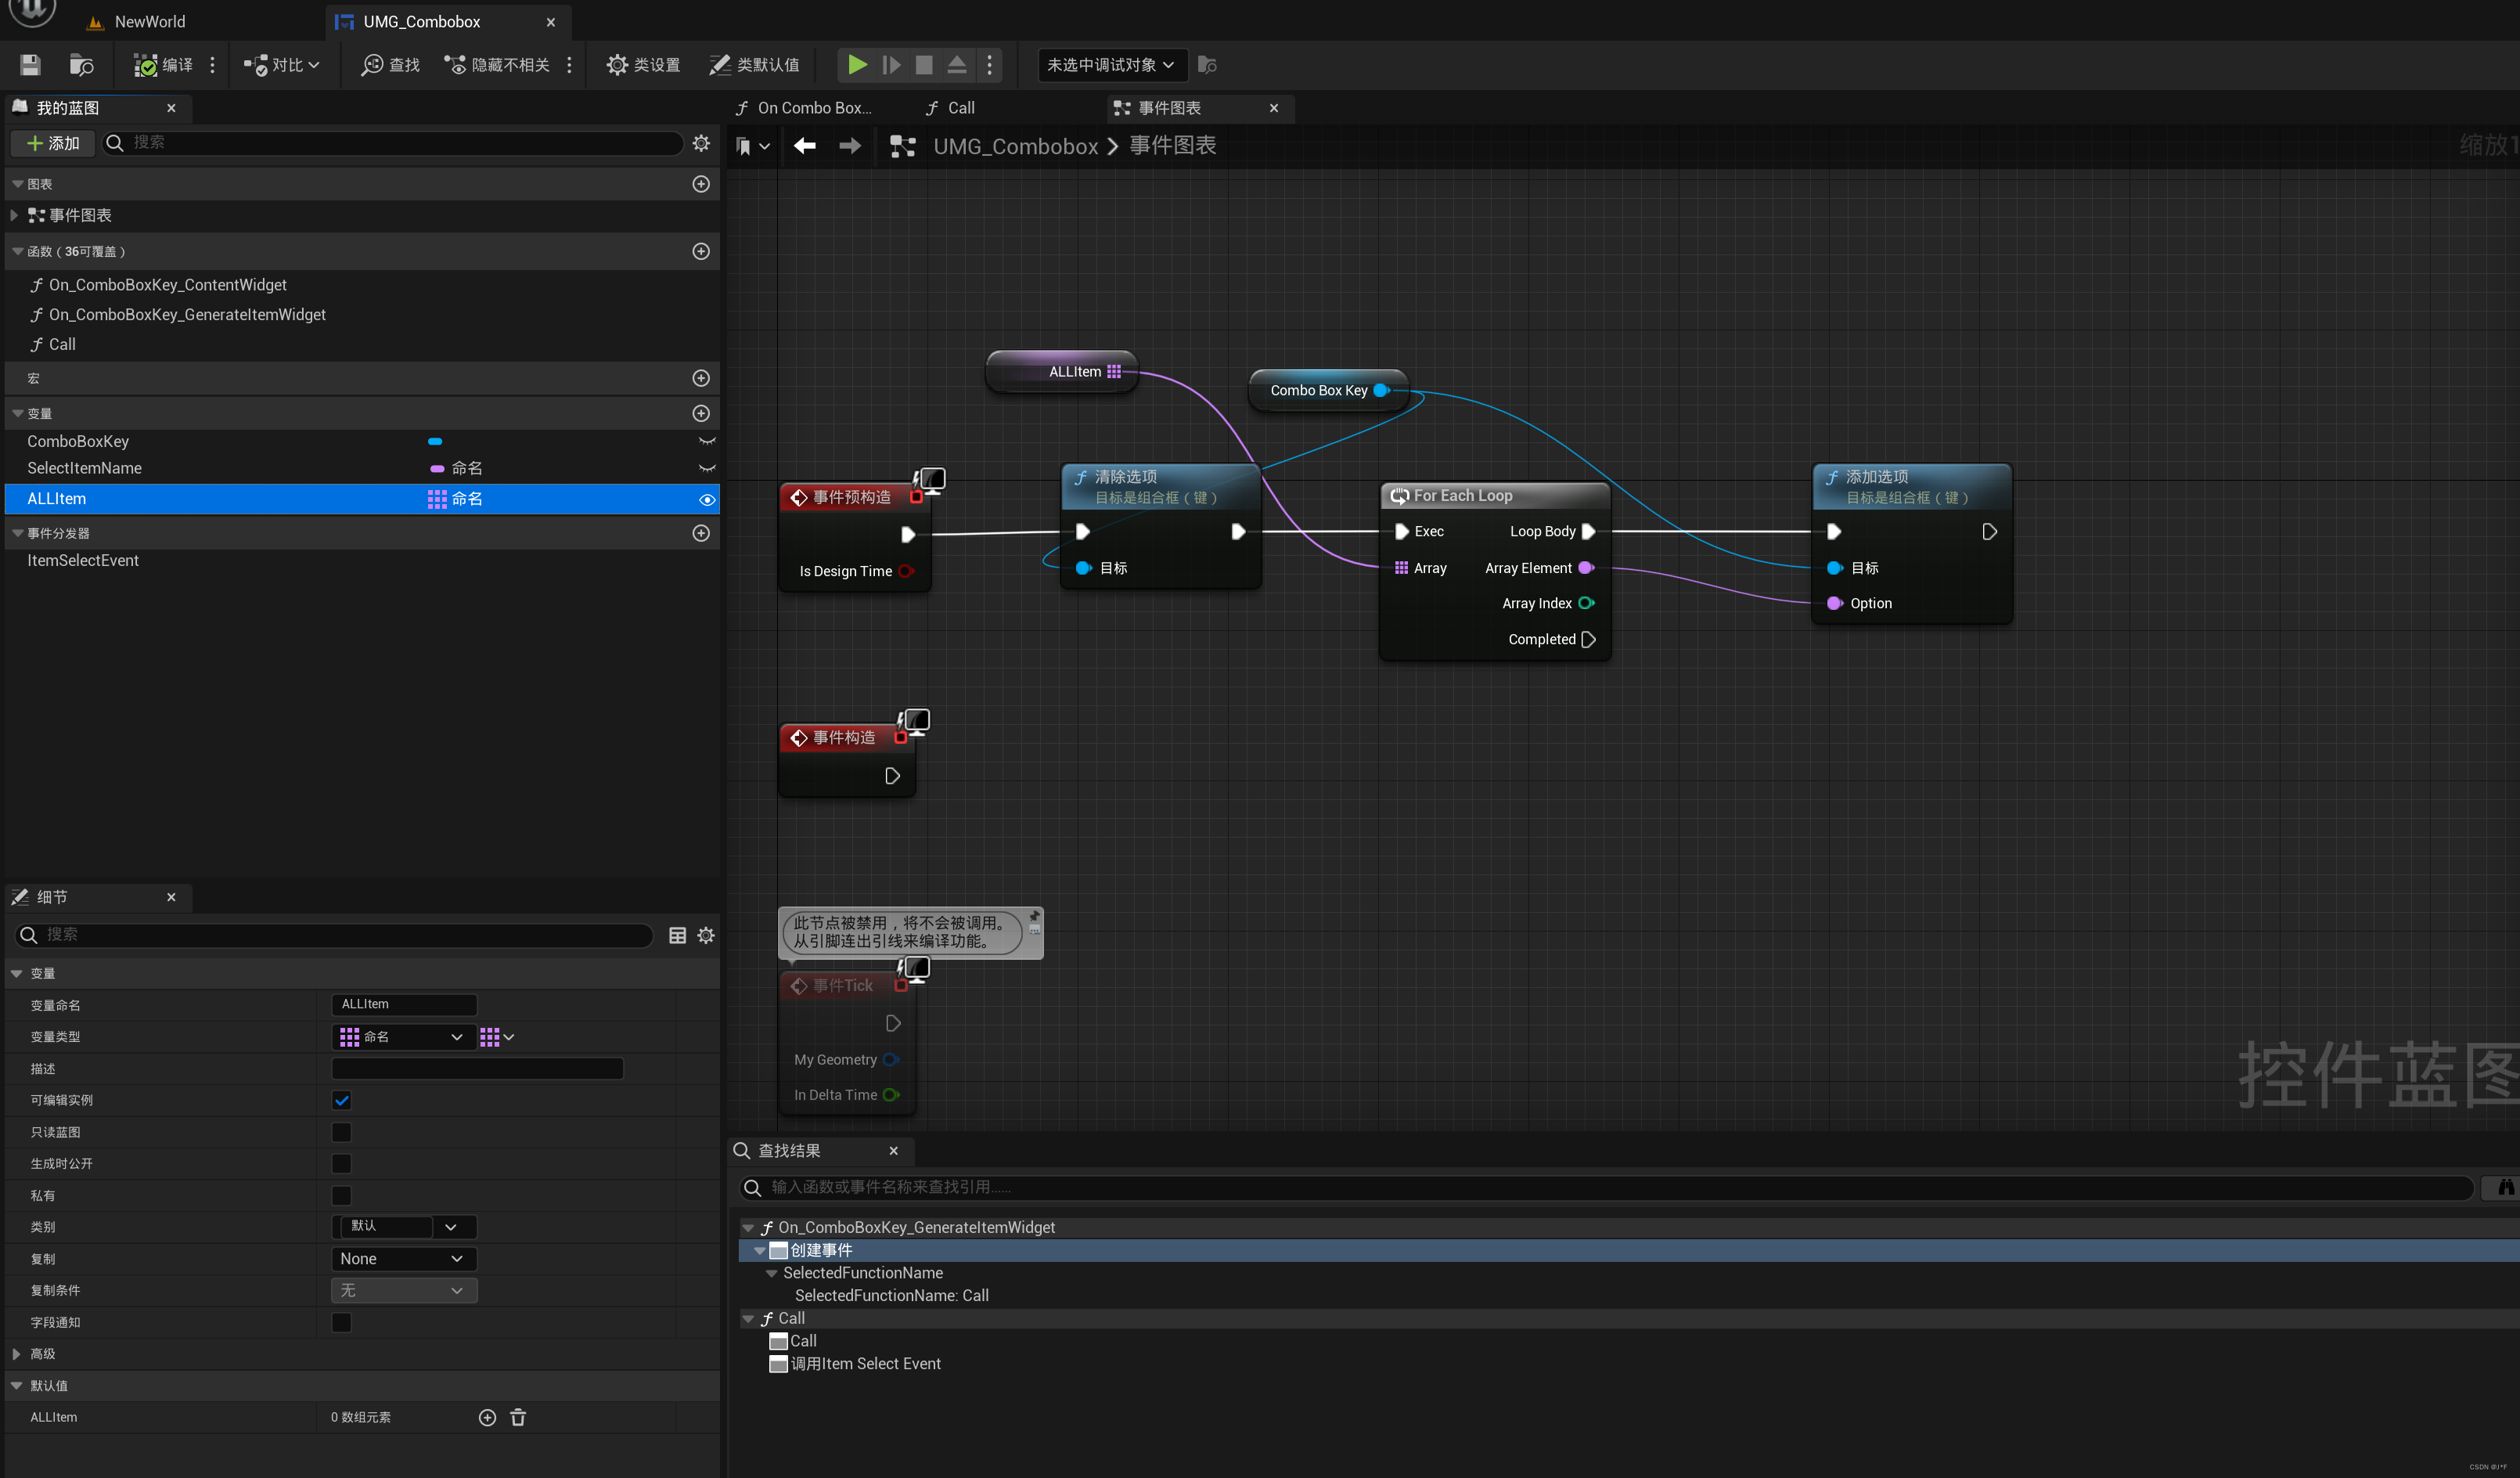
Task: Add a new macro with the plus icon
Action: 701,378
